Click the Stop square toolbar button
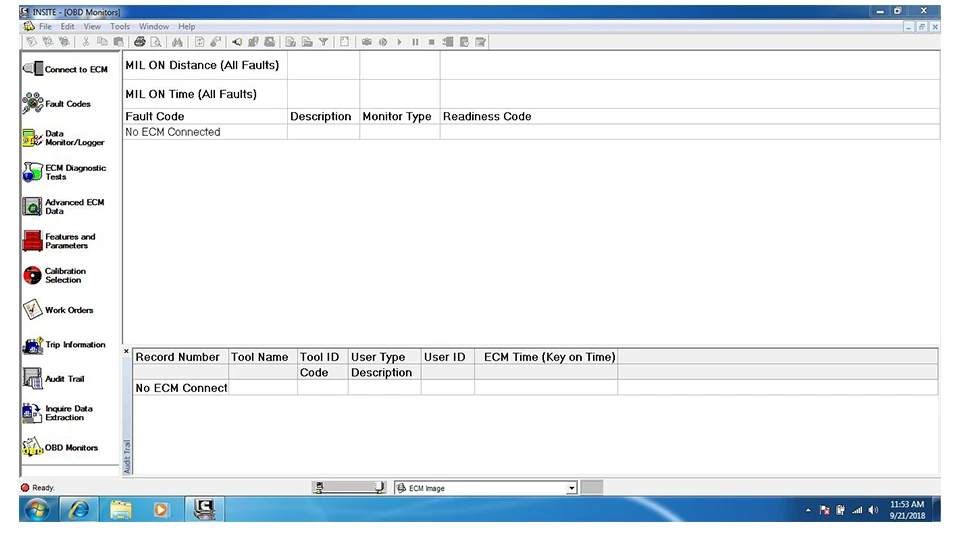Image resolution: width=960 pixels, height=541 pixels. pos(432,42)
